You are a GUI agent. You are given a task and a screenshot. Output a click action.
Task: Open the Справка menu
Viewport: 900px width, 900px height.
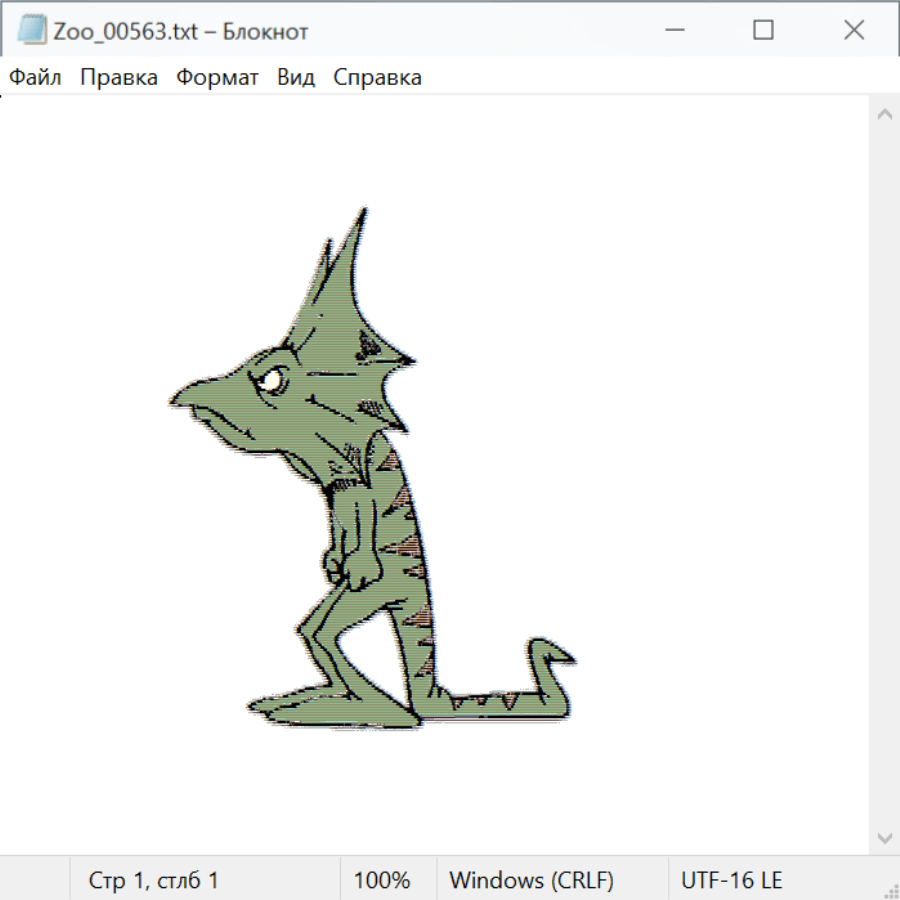click(x=377, y=78)
